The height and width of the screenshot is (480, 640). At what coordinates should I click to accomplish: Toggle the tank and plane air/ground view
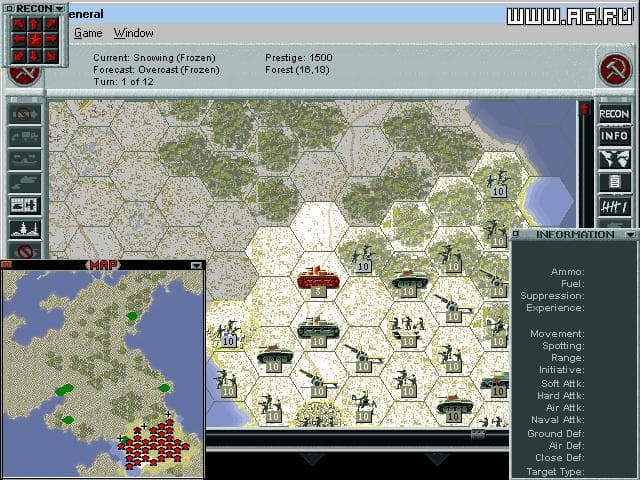(x=24, y=206)
